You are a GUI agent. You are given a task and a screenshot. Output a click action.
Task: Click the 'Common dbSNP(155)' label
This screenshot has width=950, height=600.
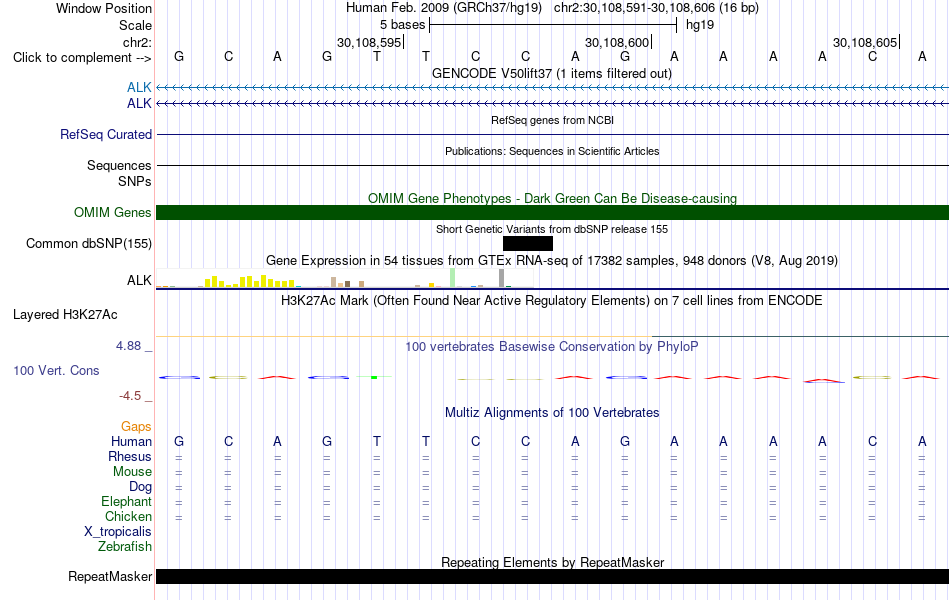pos(89,244)
